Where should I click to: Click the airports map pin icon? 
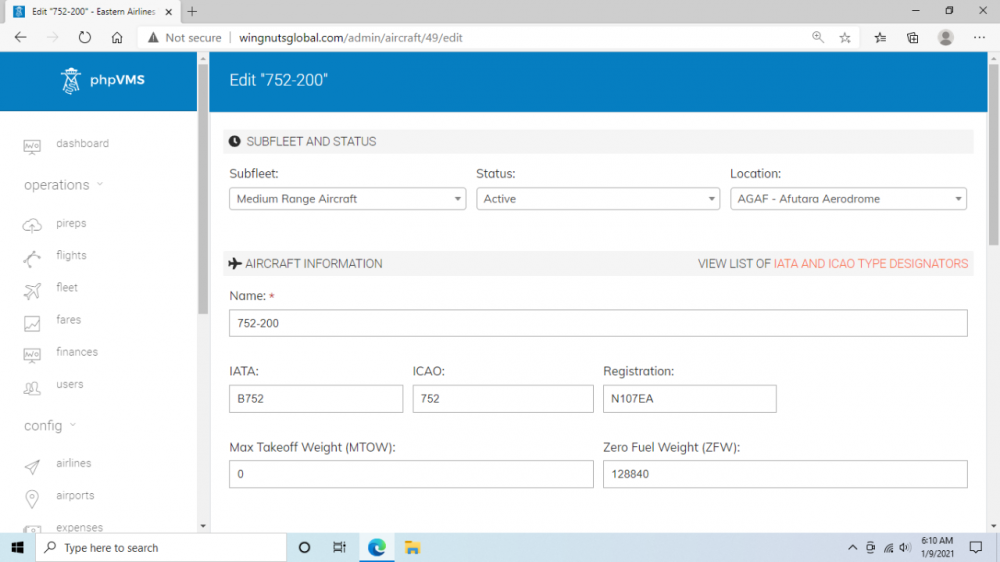pos(32,498)
